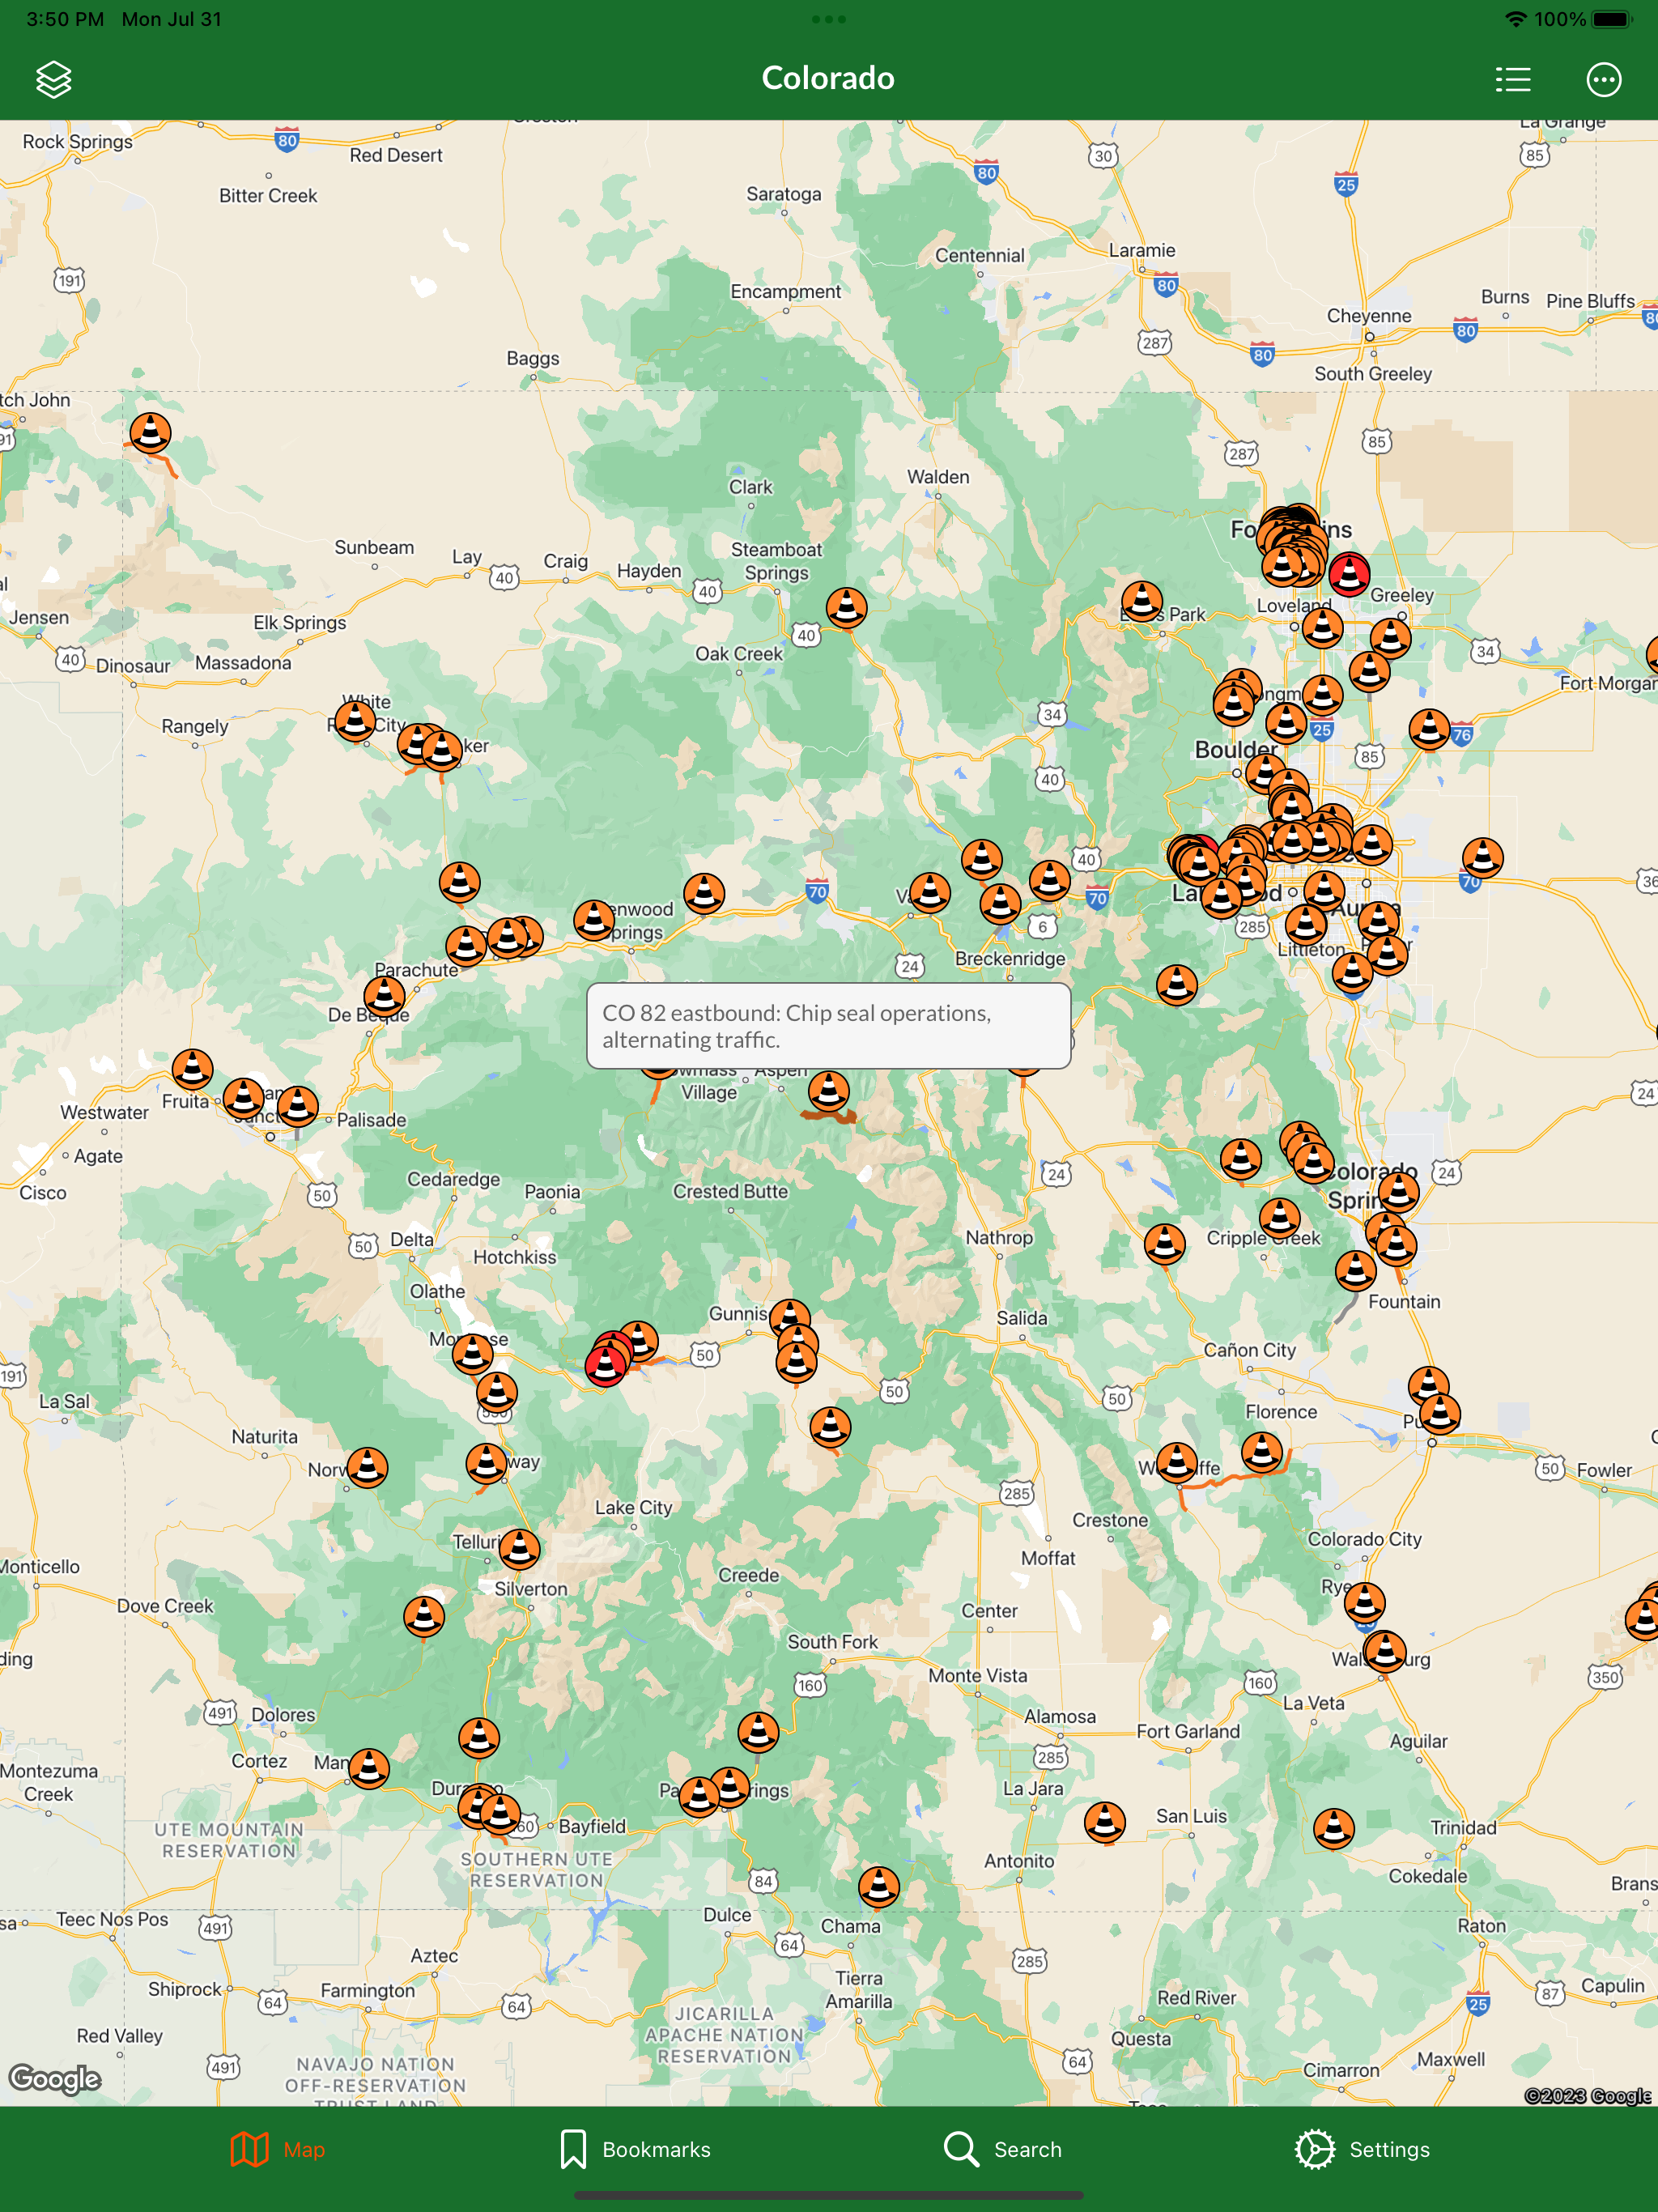The width and height of the screenshot is (1658, 2212).
Task: Tap the cone marker north of Parachute
Action: 459,881
